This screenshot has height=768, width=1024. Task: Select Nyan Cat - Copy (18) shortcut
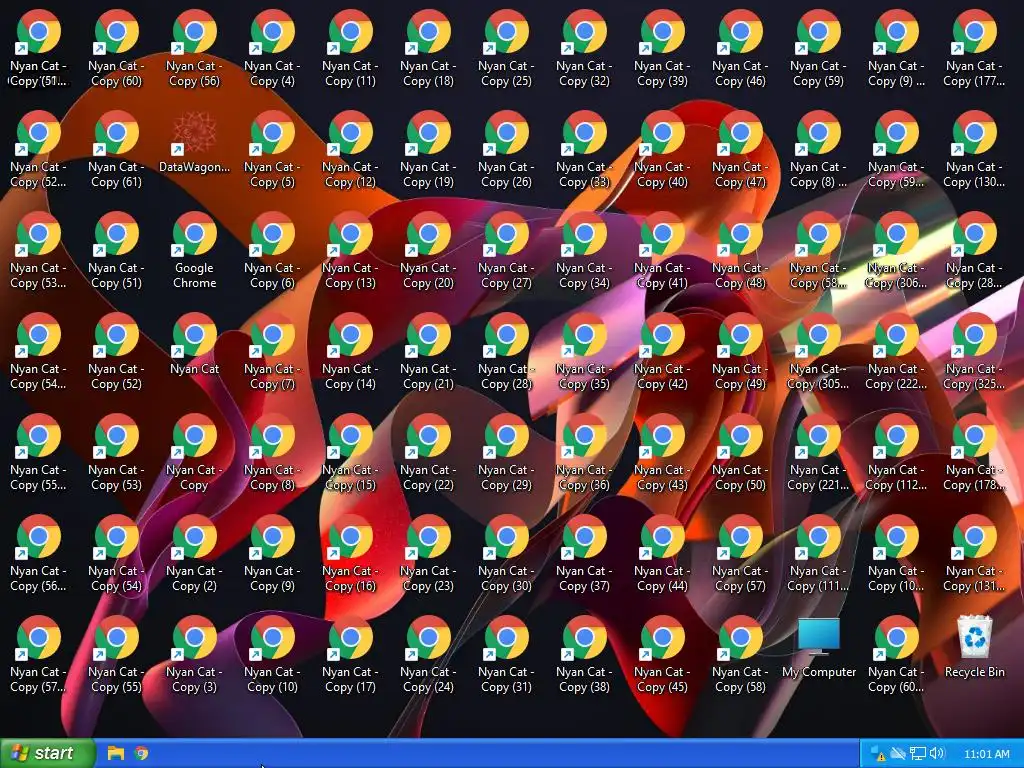tap(428, 49)
